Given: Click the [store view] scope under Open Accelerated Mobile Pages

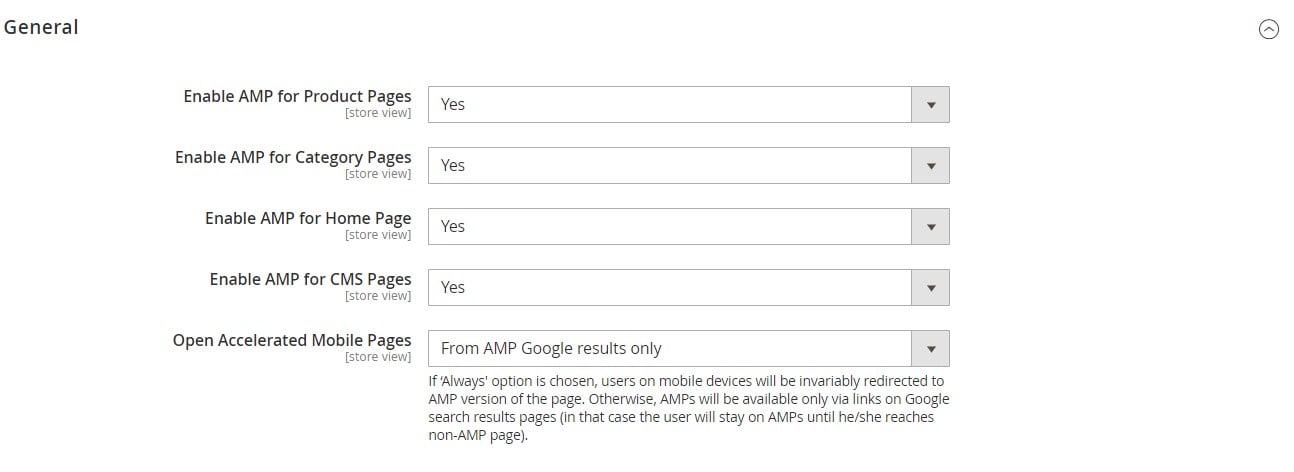Looking at the screenshot, I should coord(378,357).
